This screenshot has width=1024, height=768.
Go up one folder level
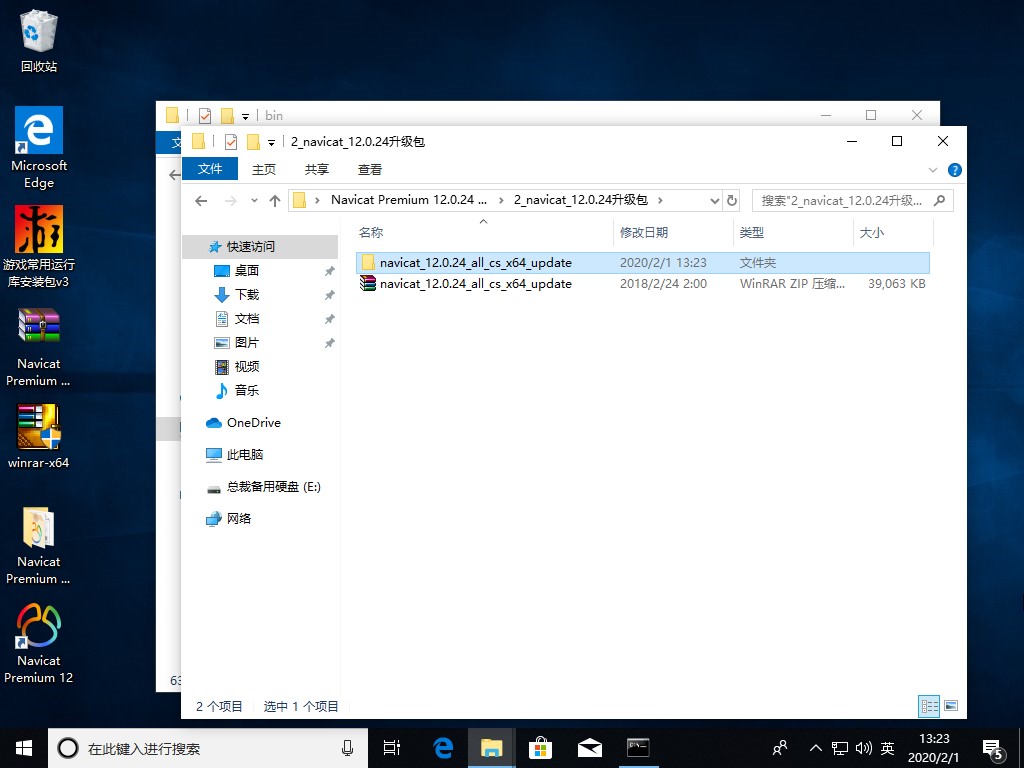point(275,200)
